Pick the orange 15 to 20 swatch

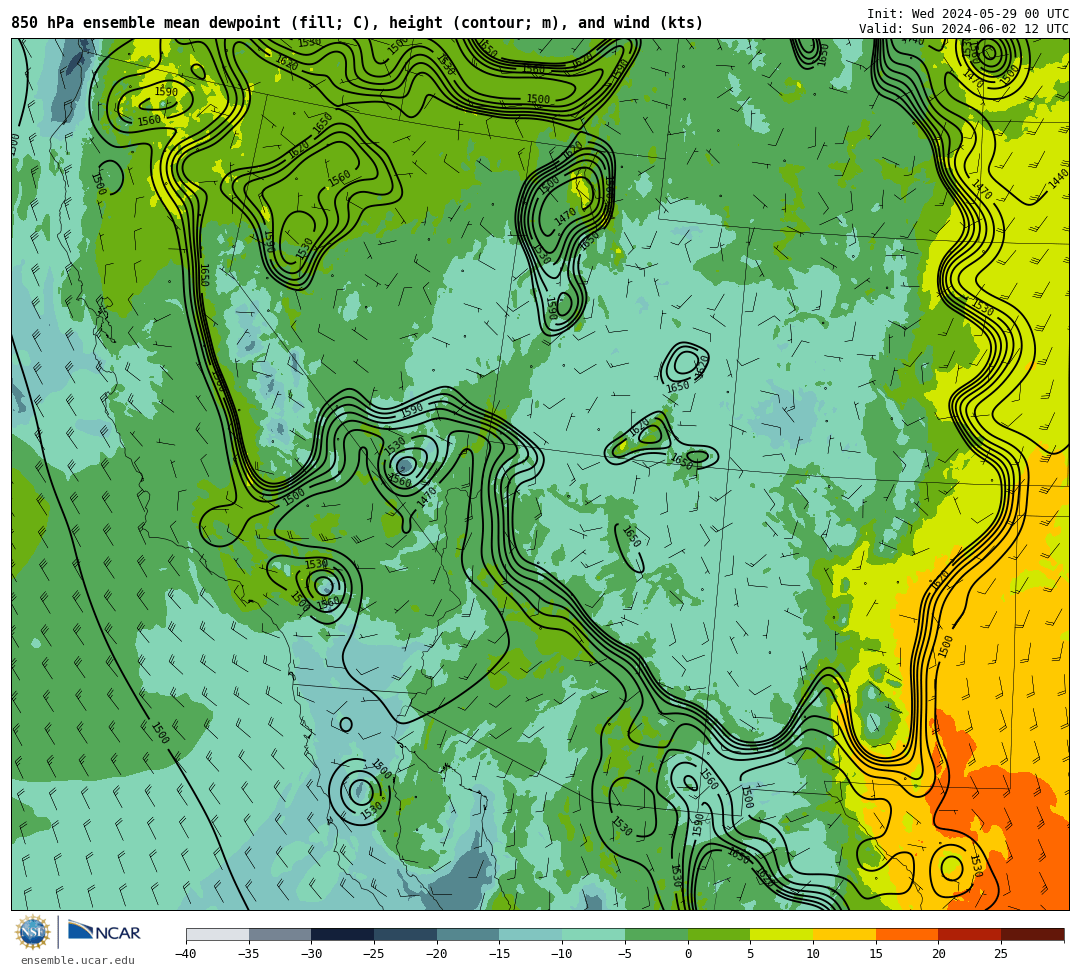[x=907, y=934]
